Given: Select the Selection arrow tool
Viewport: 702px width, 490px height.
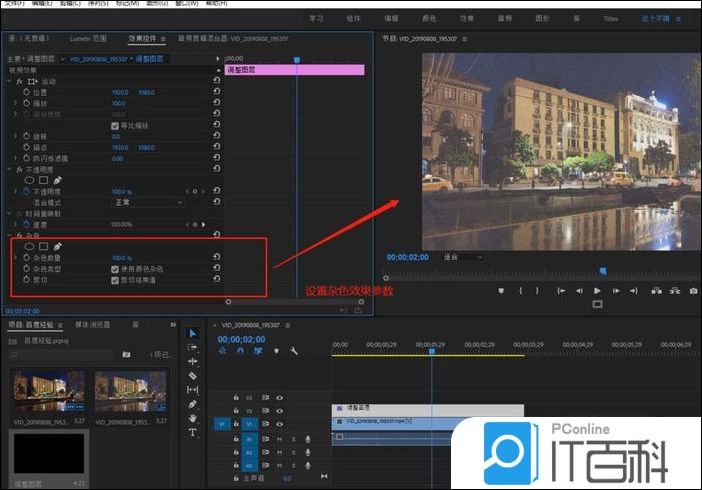Looking at the screenshot, I should pos(193,333).
